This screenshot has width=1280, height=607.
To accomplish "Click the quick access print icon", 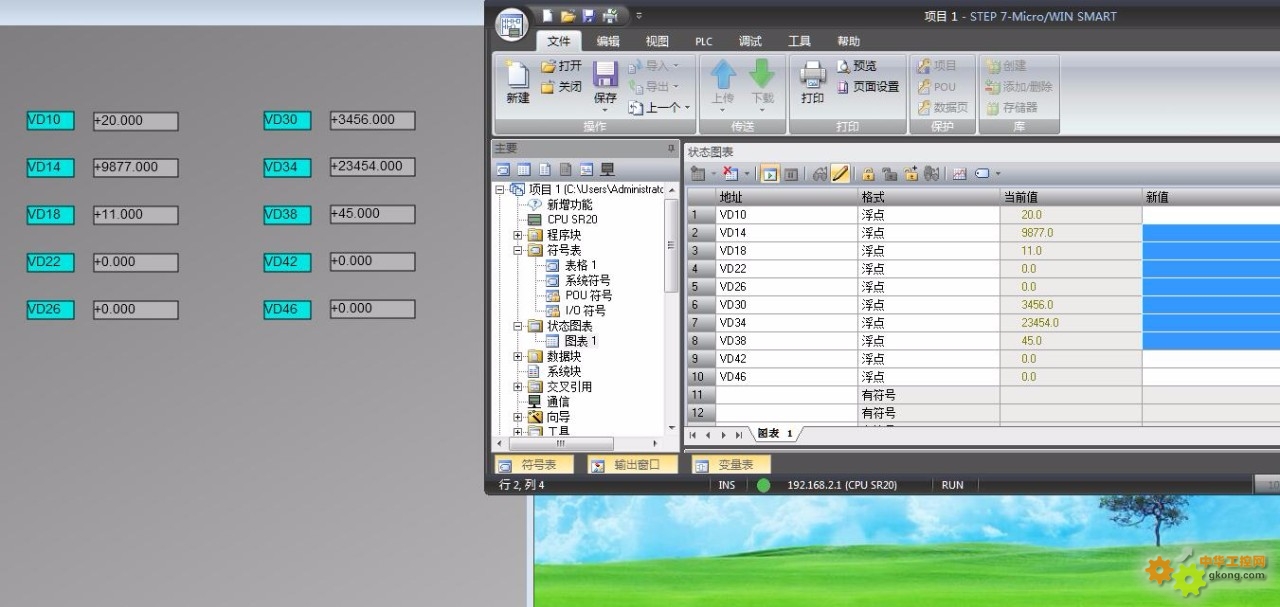I will pyautogui.click(x=609, y=16).
